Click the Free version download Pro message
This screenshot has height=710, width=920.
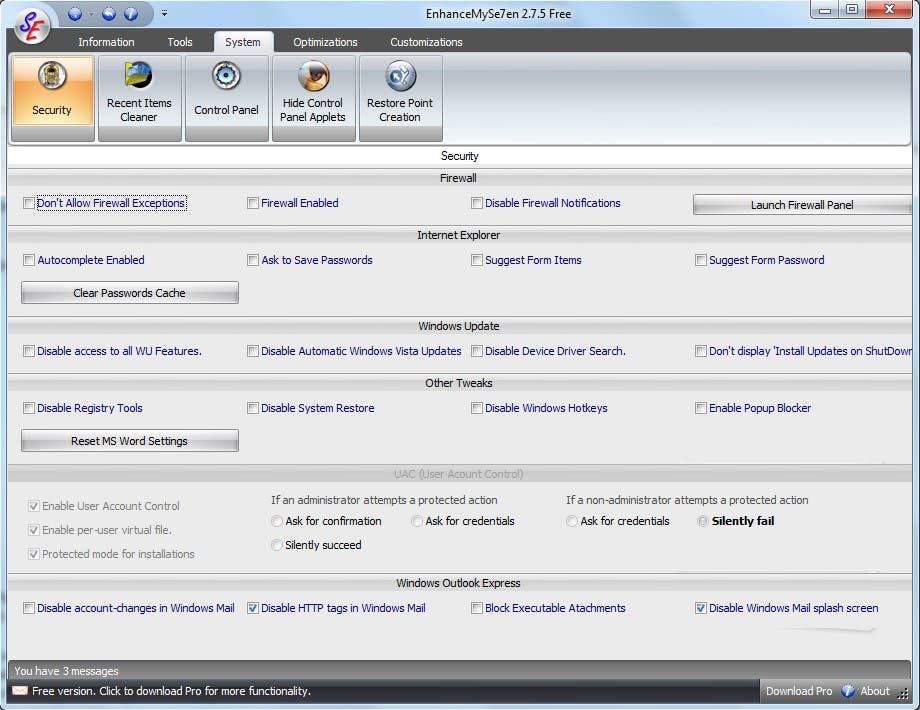[x=171, y=691]
